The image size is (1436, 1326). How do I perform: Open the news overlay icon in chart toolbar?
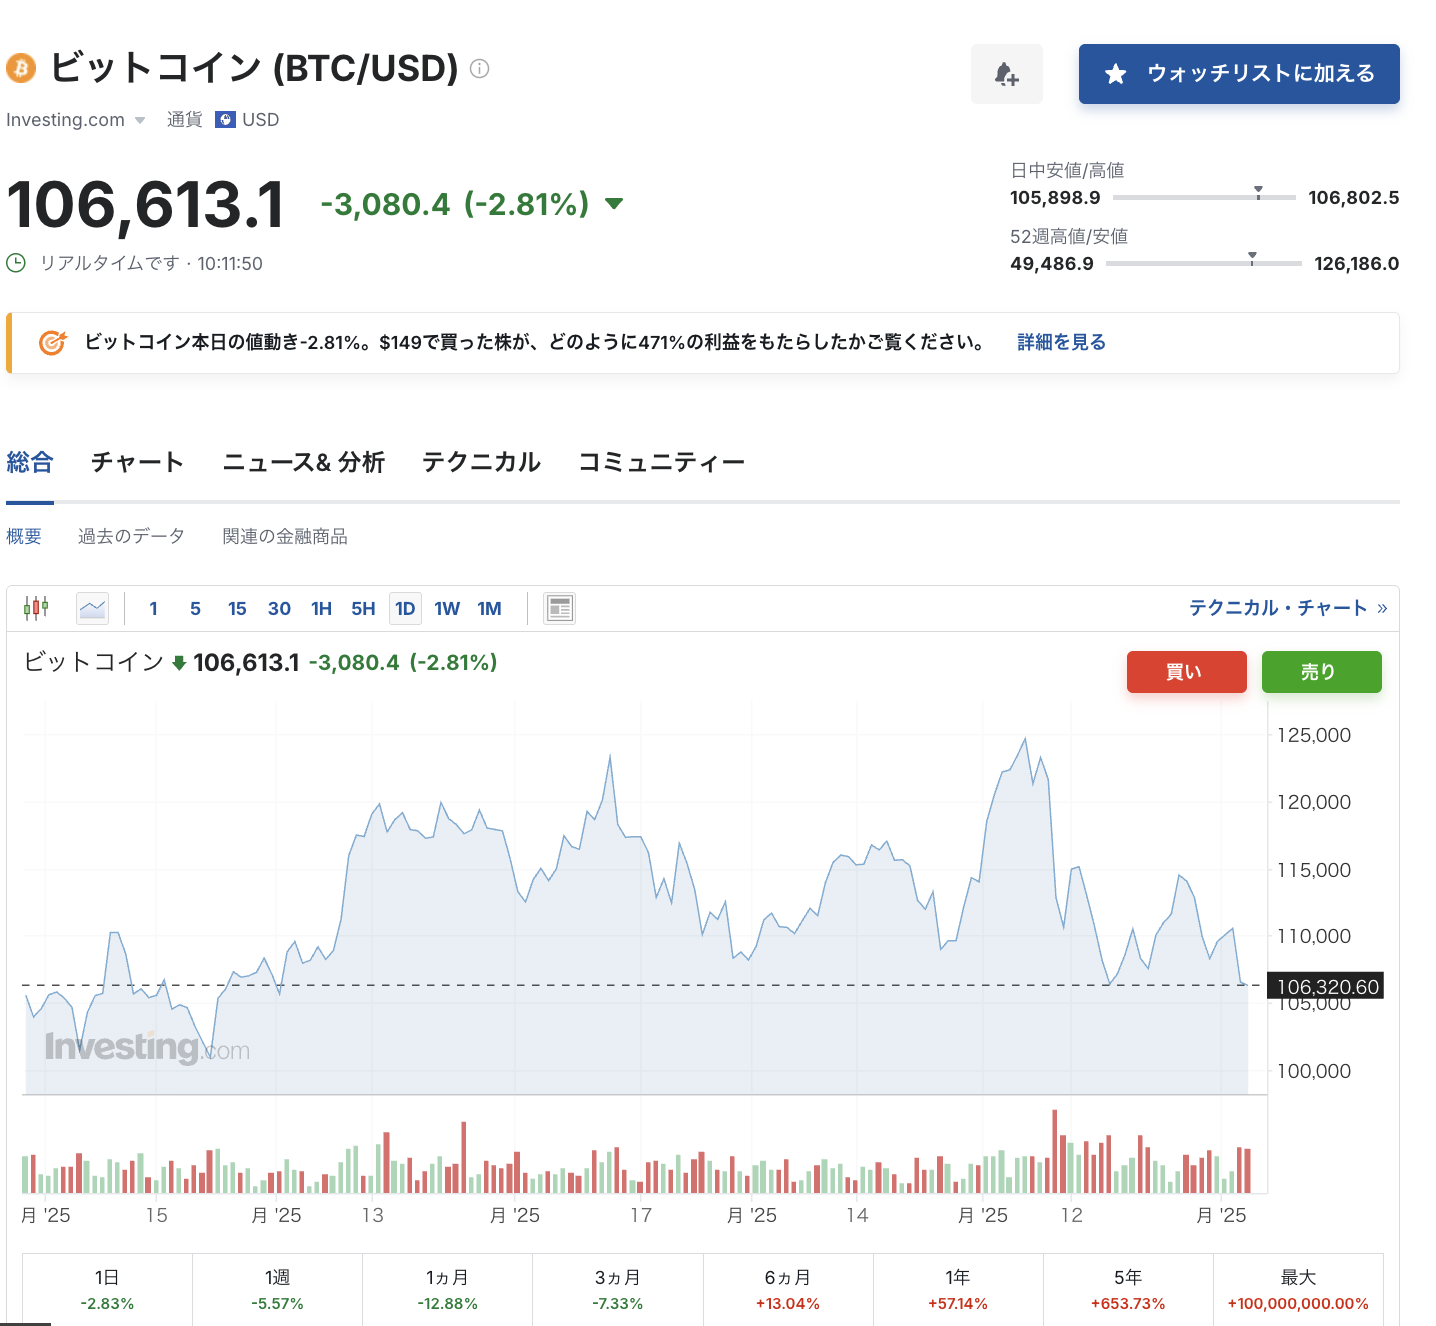click(x=560, y=608)
